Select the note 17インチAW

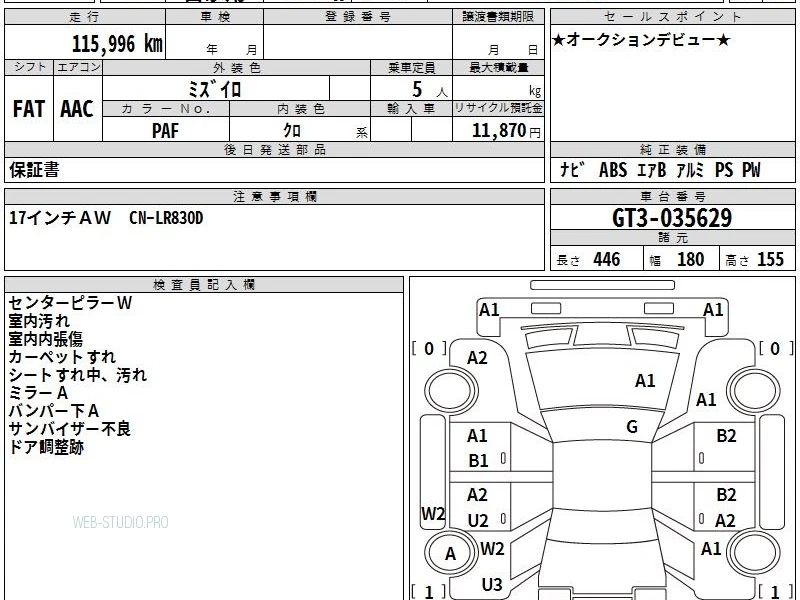pyautogui.click(x=60, y=218)
